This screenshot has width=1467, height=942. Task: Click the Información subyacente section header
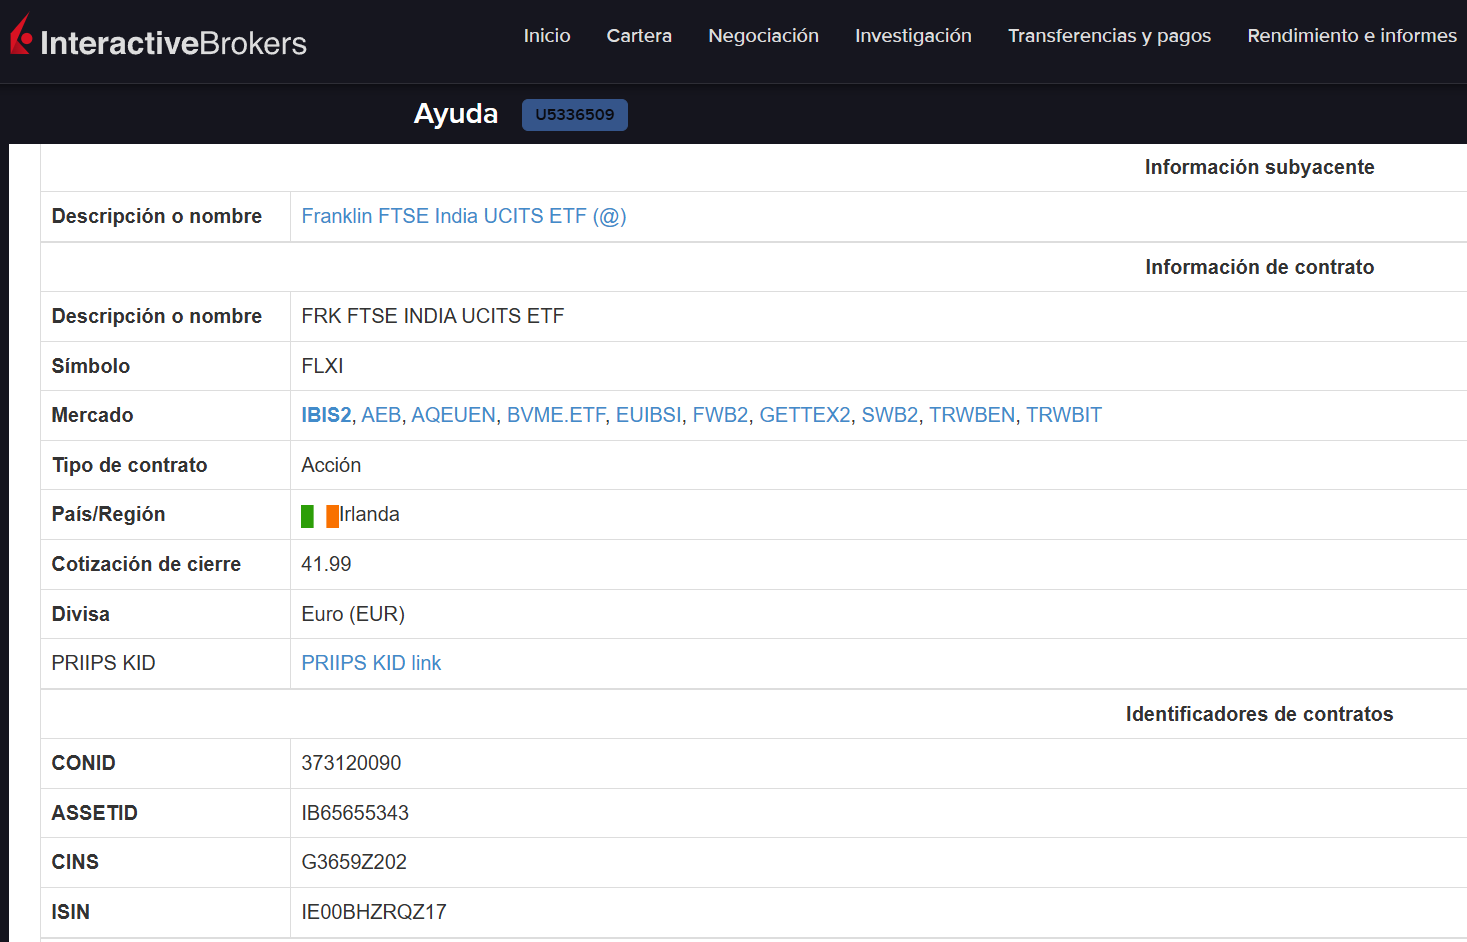[x=1259, y=167]
